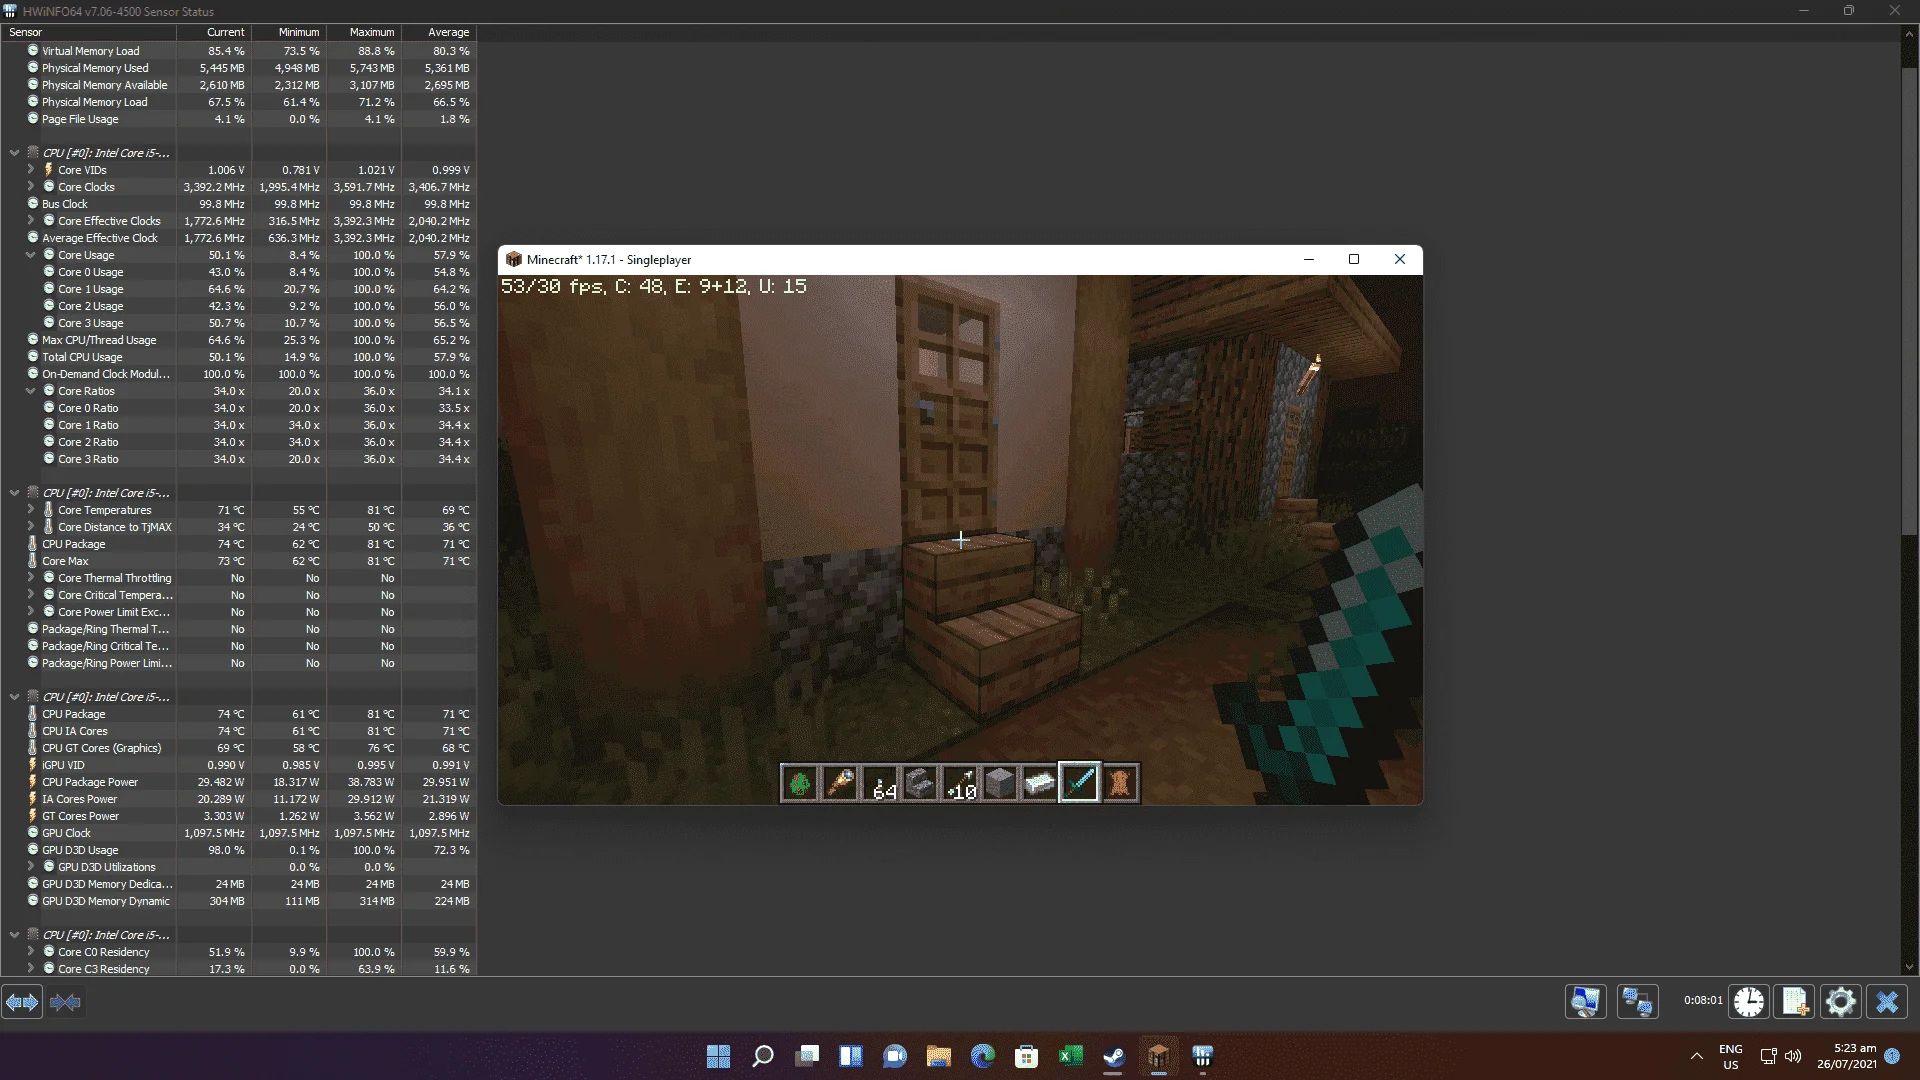Click the ENG US language indicator
Image resolution: width=1920 pixels, height=1080 pixels.
(1731, 1056)
